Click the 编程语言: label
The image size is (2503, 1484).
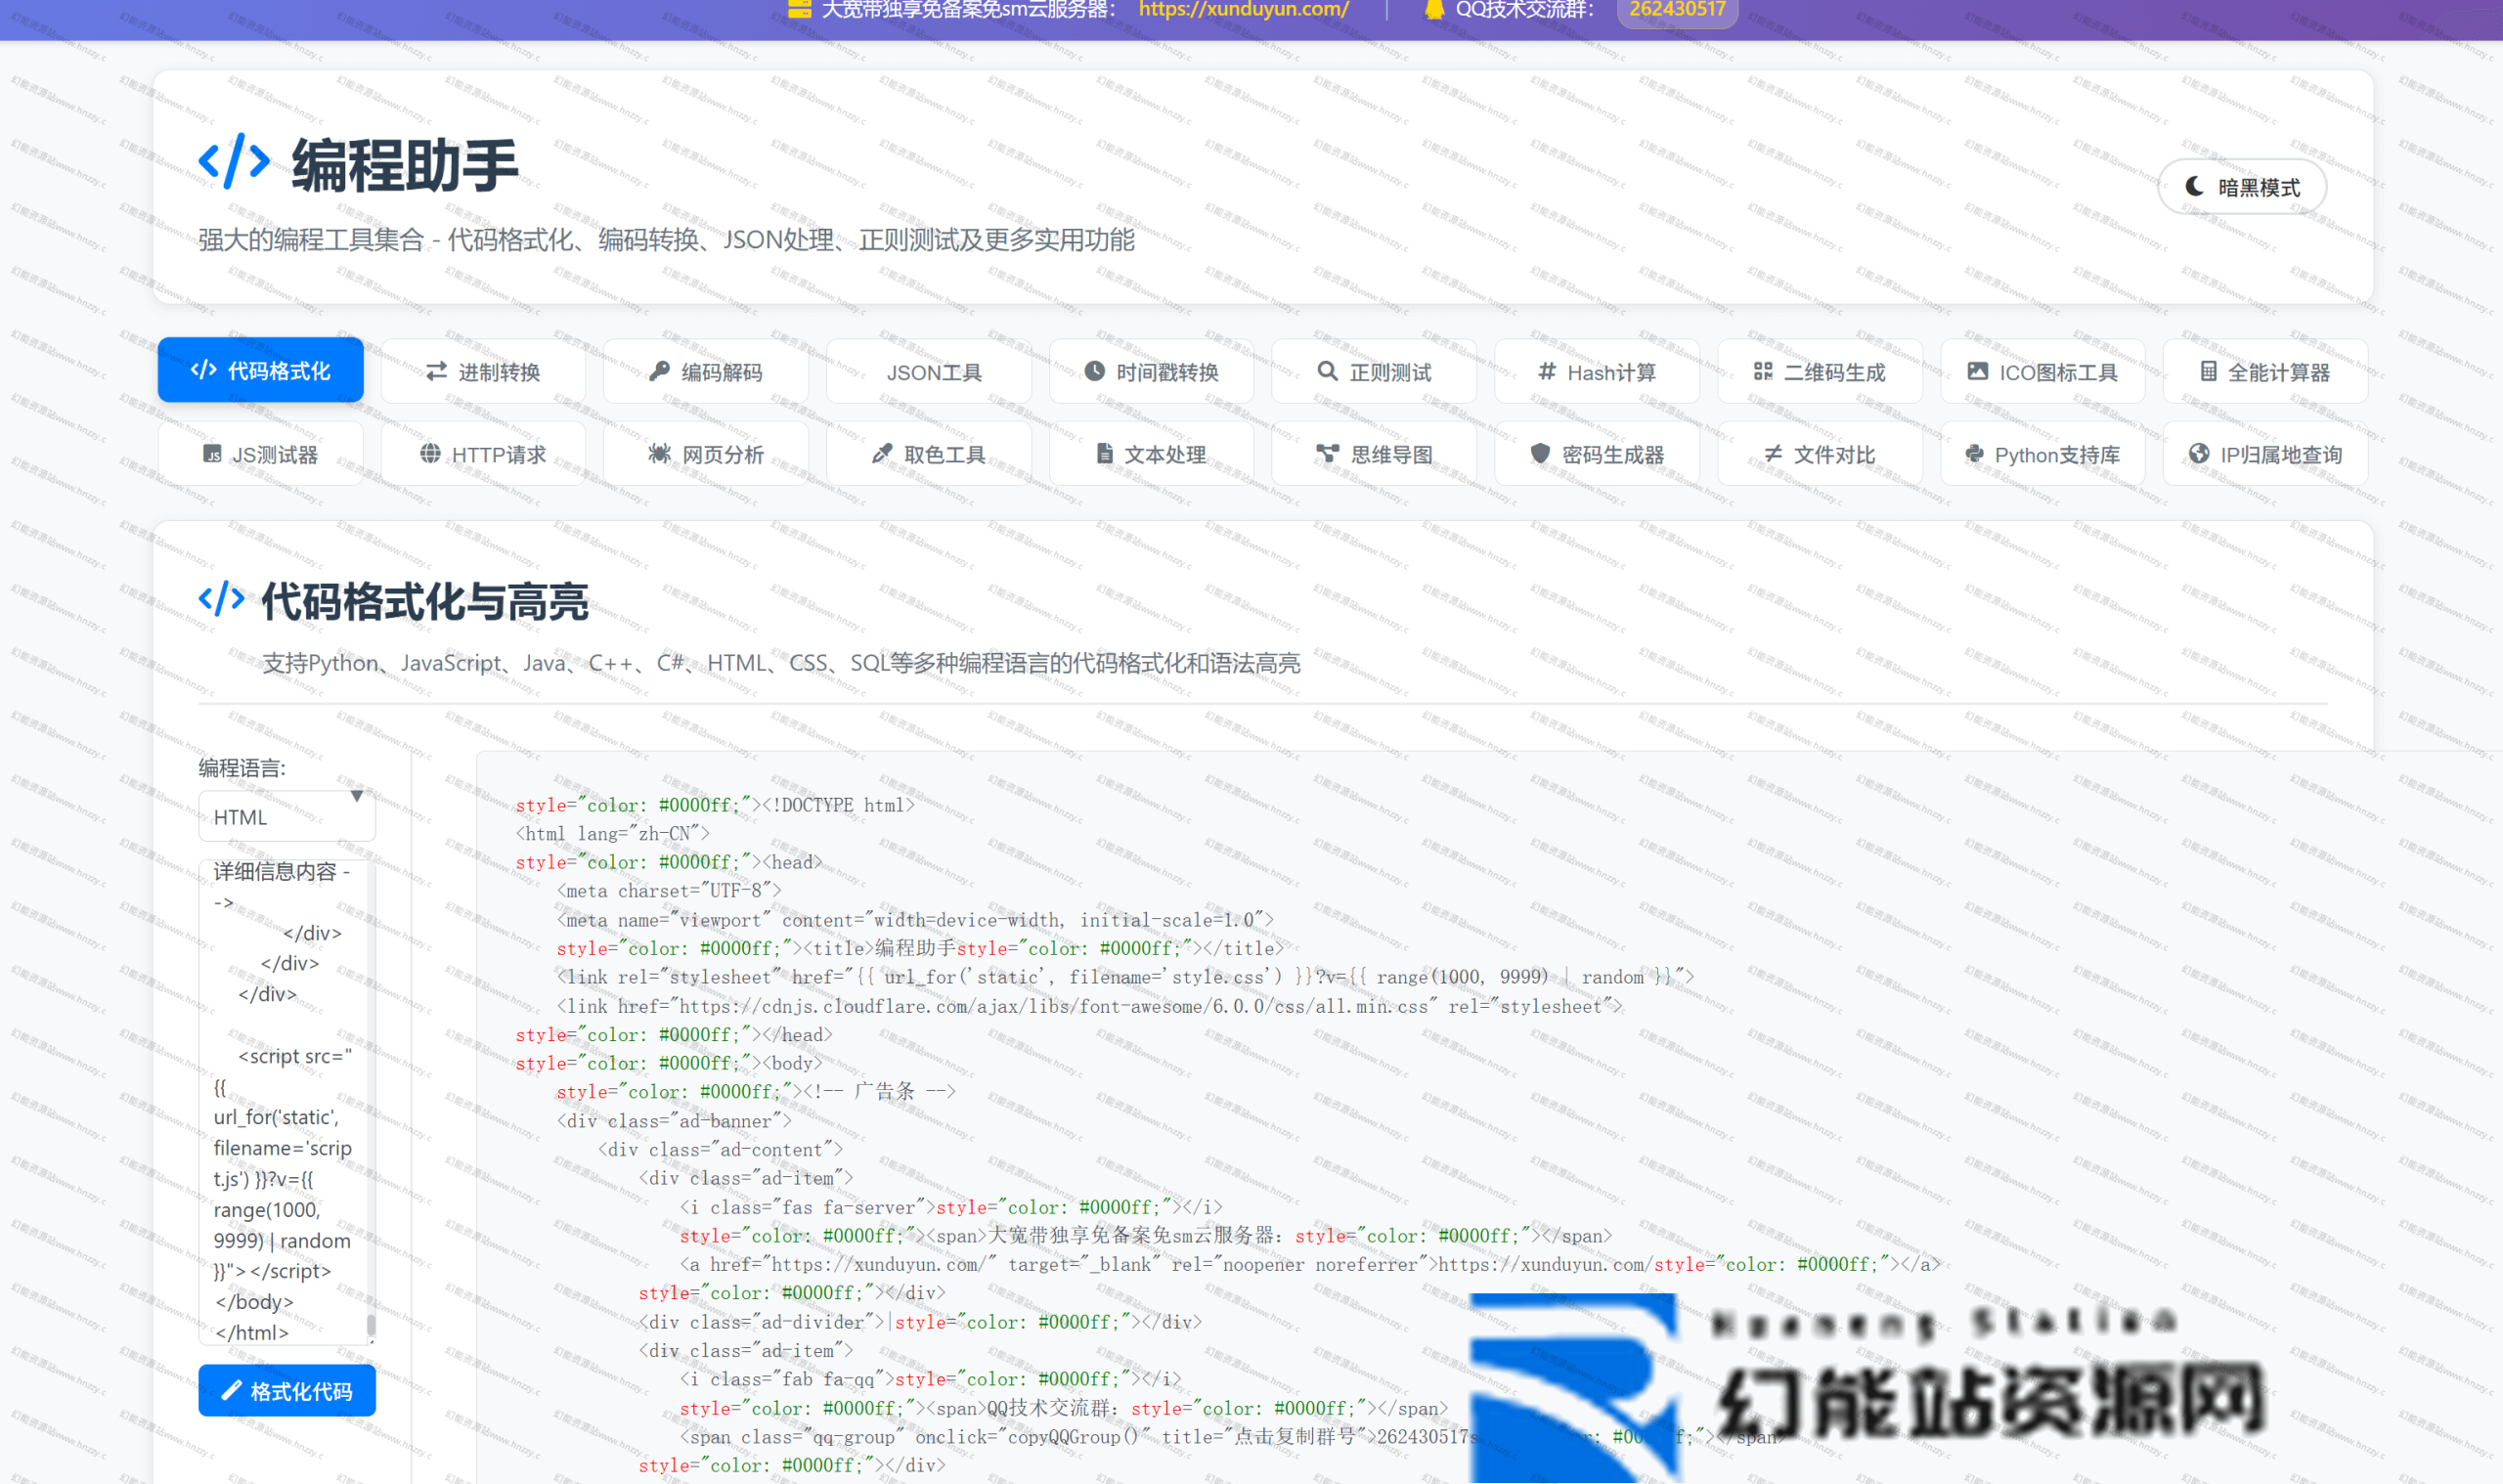tap(242, 768)
